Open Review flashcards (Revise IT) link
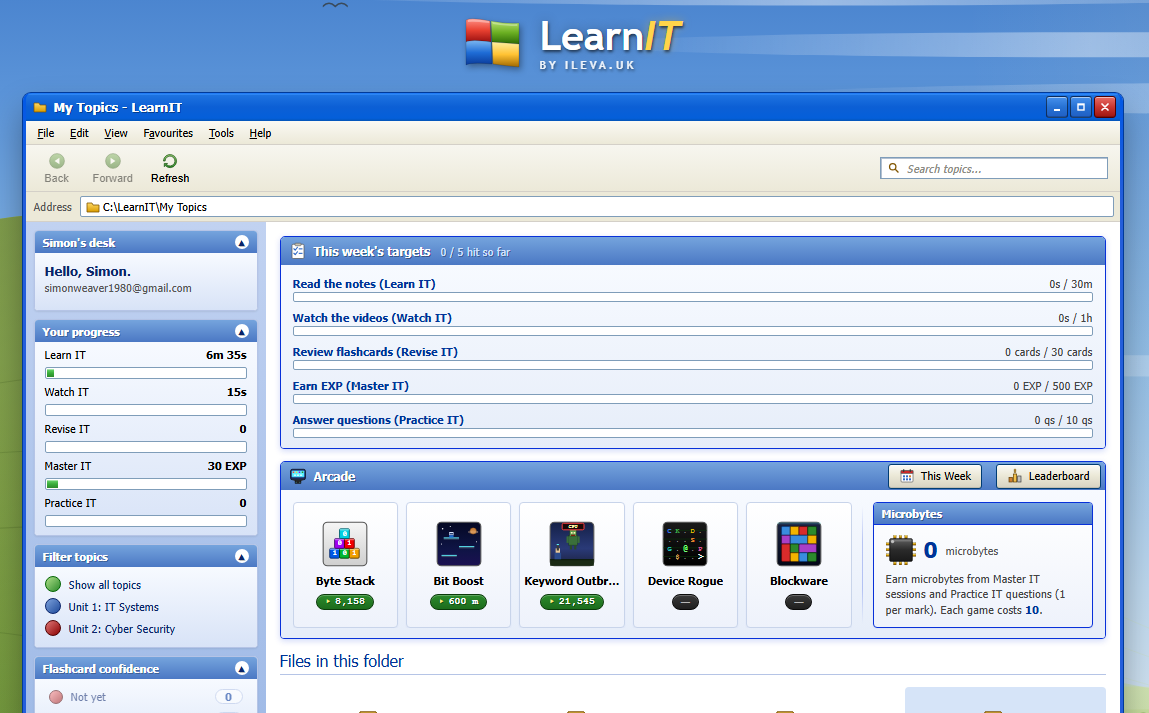Screen dimensions: 1149x713 [x=375, y=352]
